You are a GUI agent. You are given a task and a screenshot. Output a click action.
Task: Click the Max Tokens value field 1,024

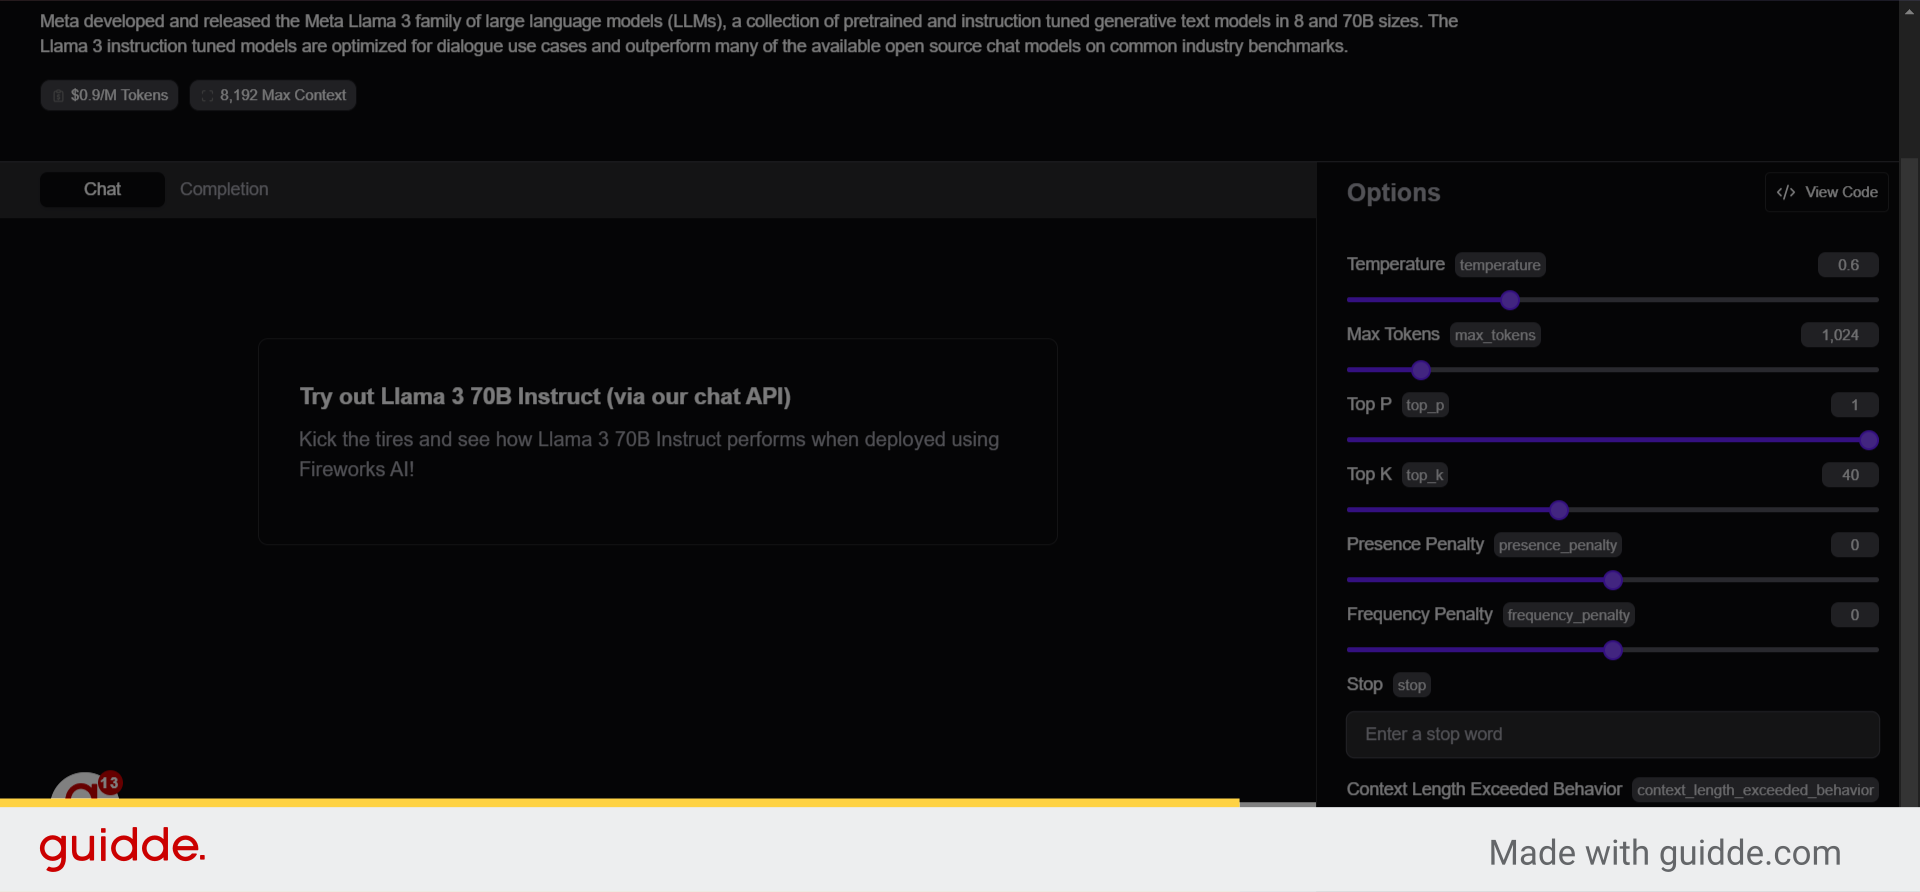point(1840,335)
